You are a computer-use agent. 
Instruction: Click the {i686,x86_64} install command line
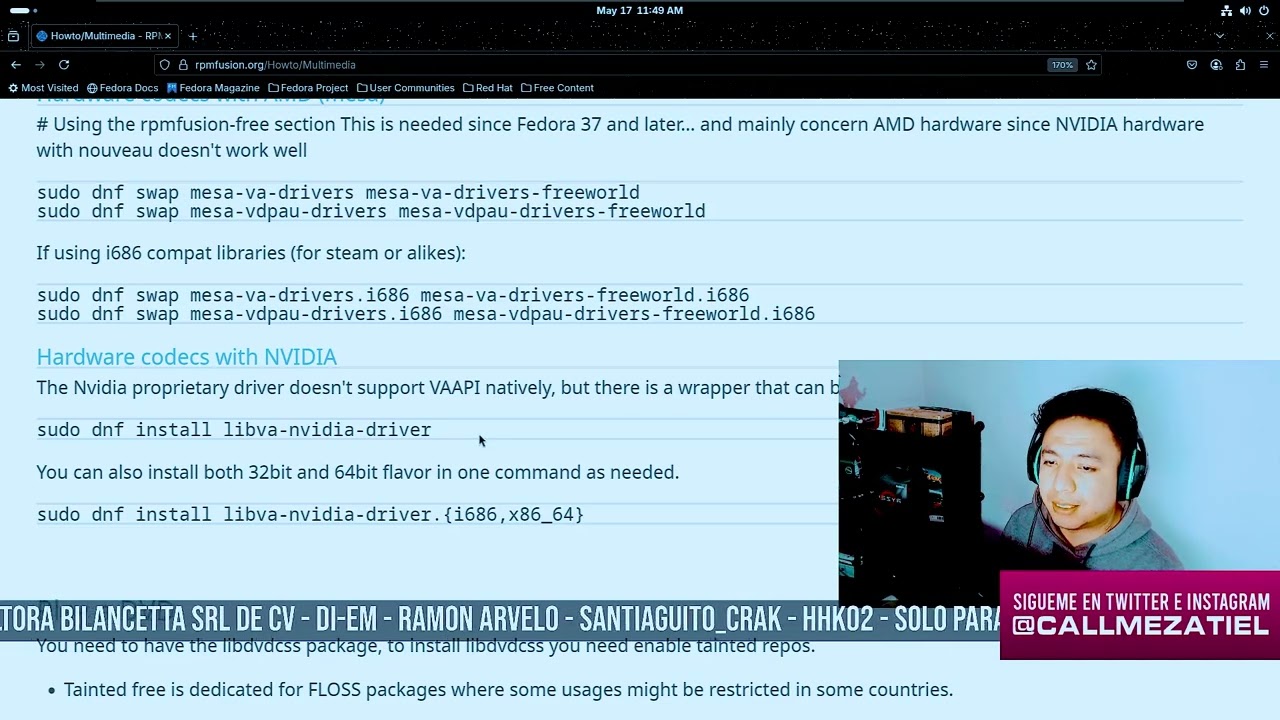click(x=310, y=515)
